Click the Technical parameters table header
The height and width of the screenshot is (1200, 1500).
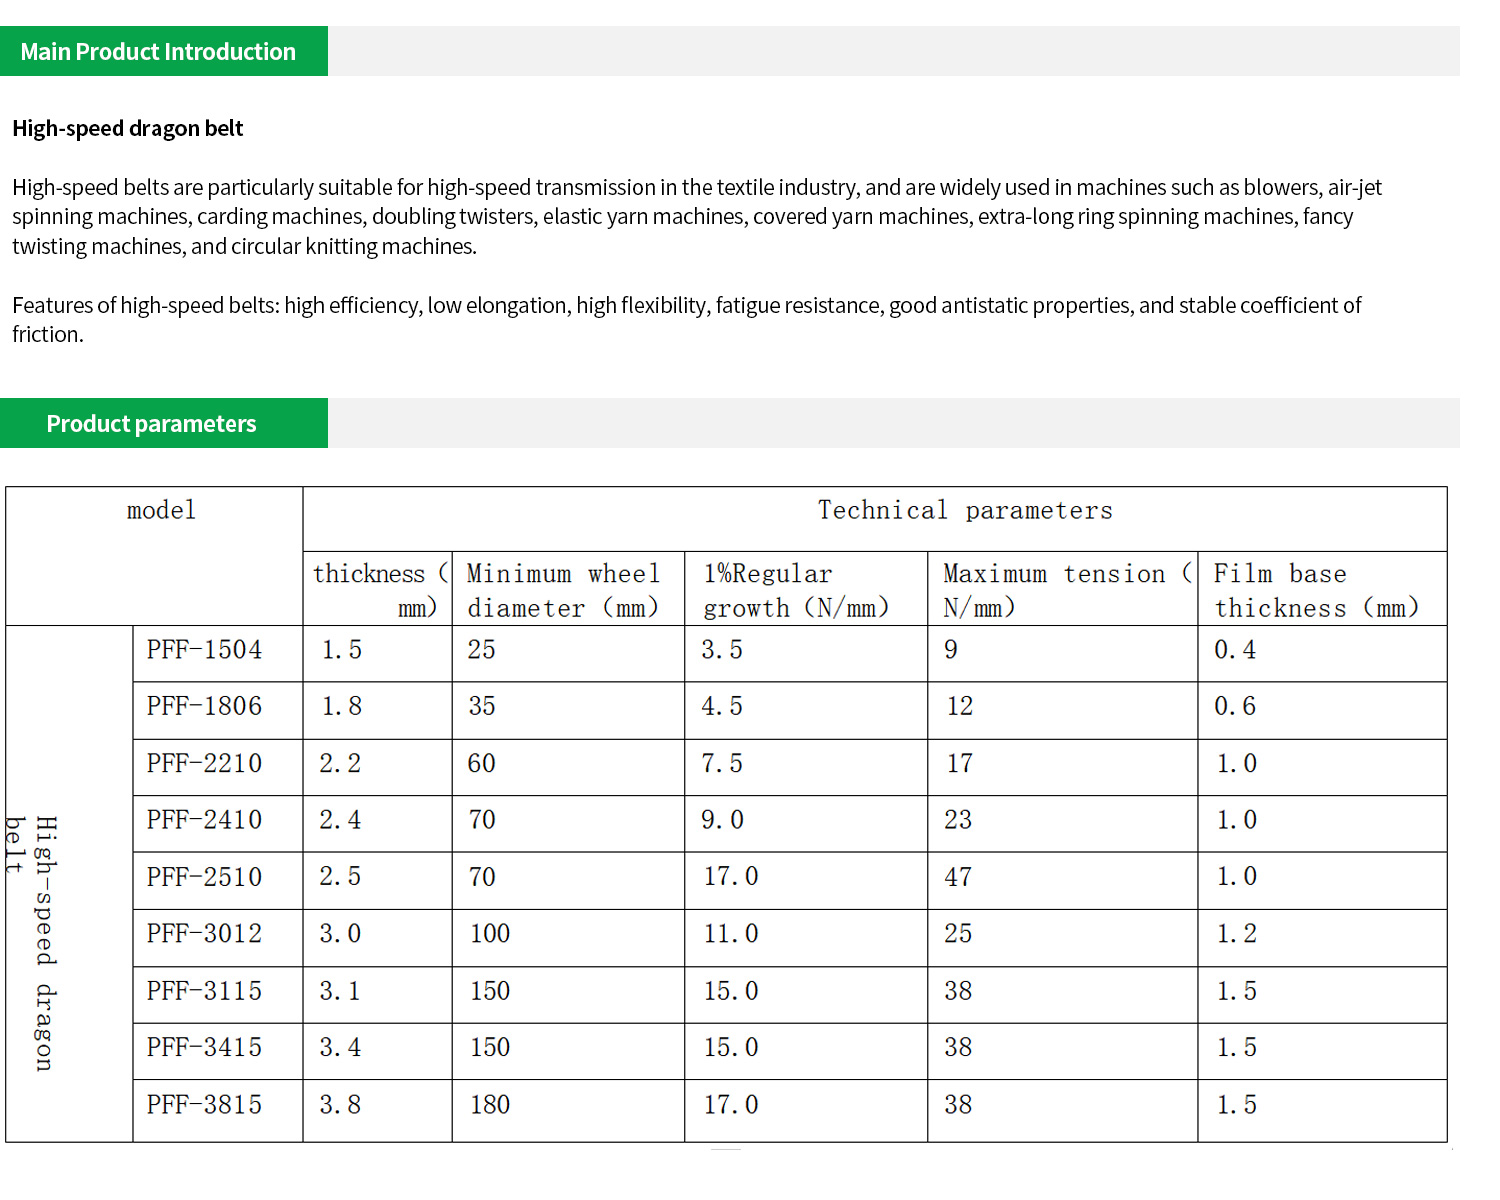[964, 511]
